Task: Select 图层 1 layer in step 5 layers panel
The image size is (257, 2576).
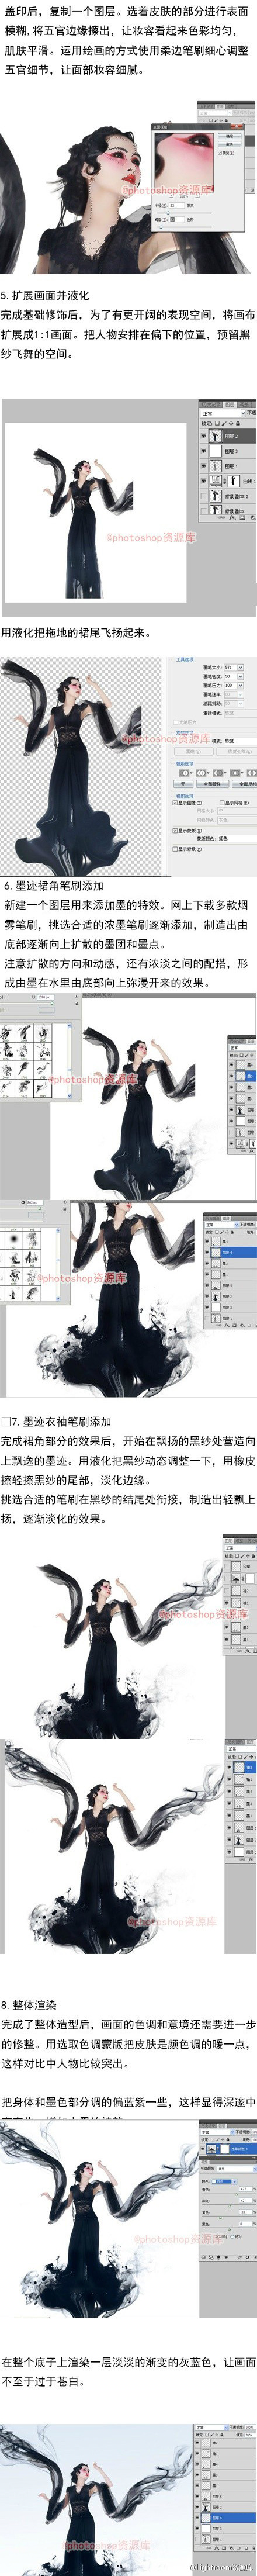Action: tap(228, 467)
